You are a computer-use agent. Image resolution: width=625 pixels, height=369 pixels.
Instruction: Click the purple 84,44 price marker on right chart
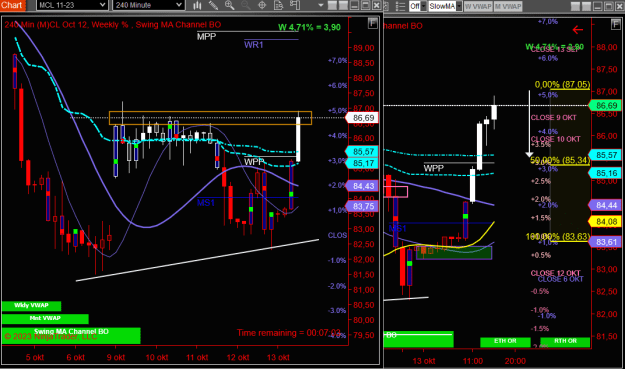(605, 205)
